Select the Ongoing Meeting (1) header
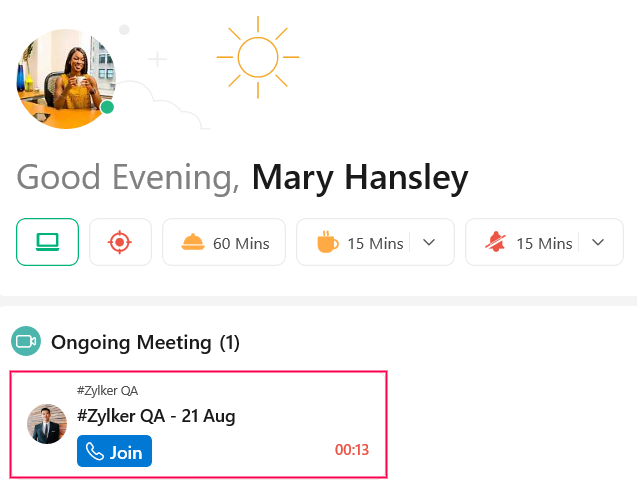This screenshot has height=490, width=637. (145, 343)
